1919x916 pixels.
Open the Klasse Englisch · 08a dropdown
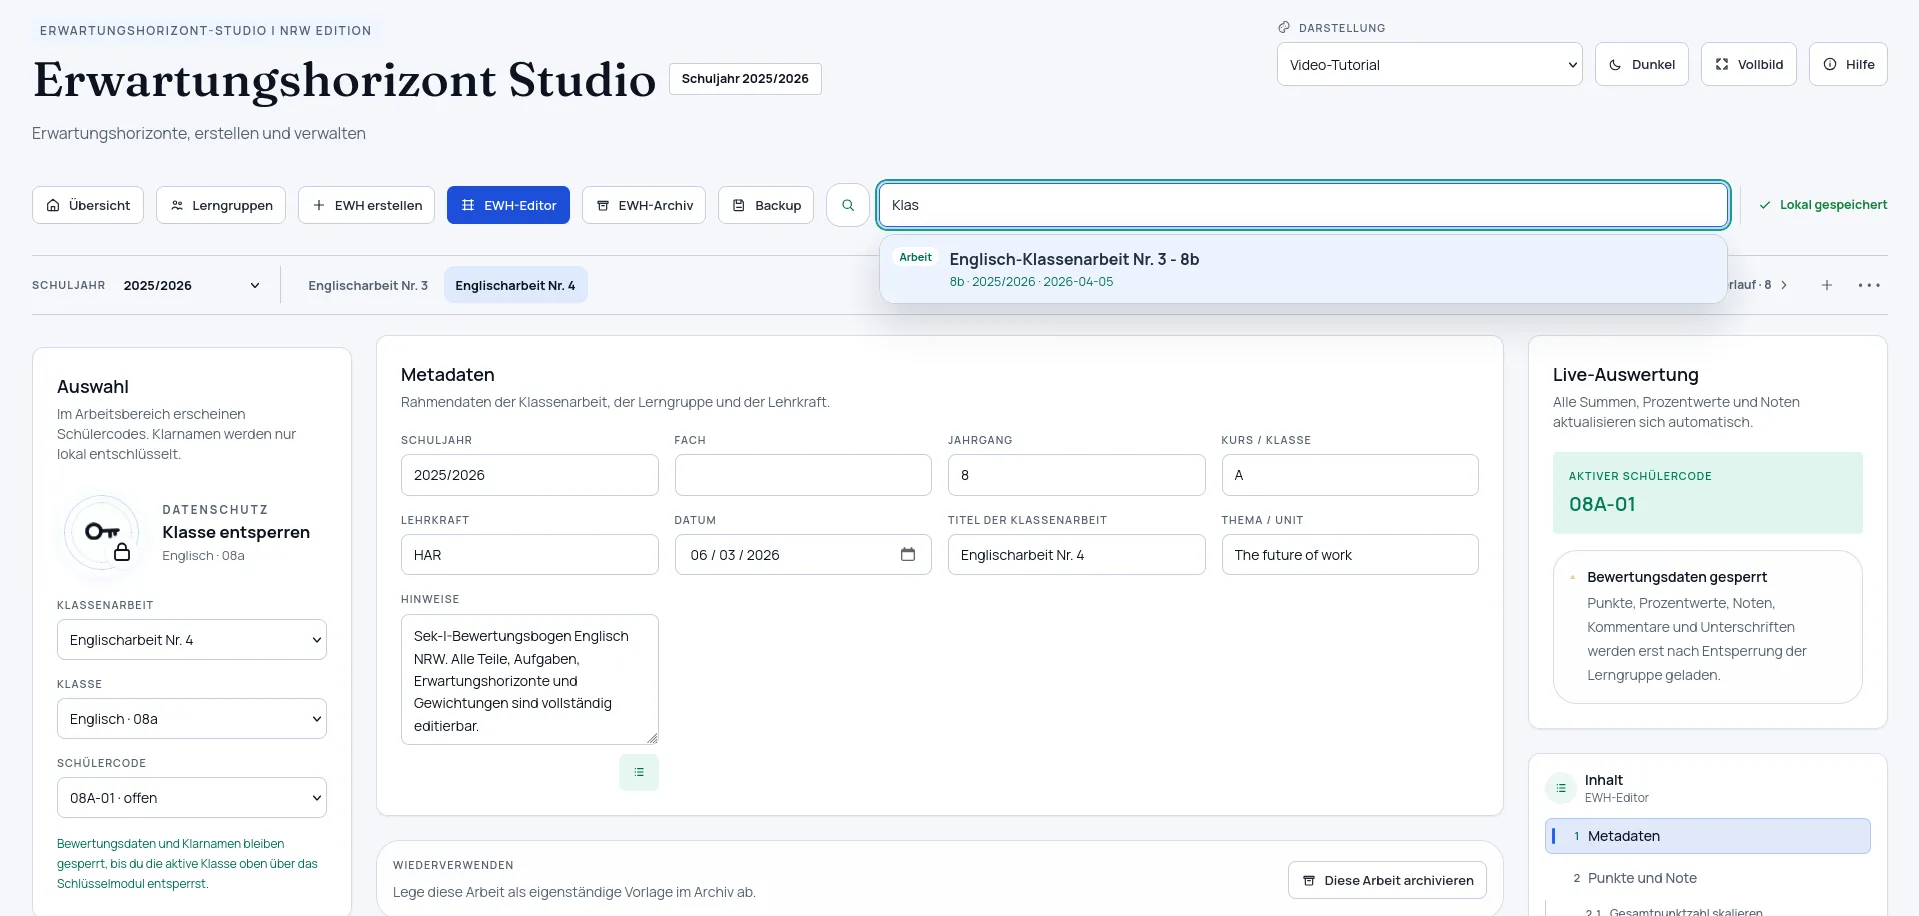[192, 719]
